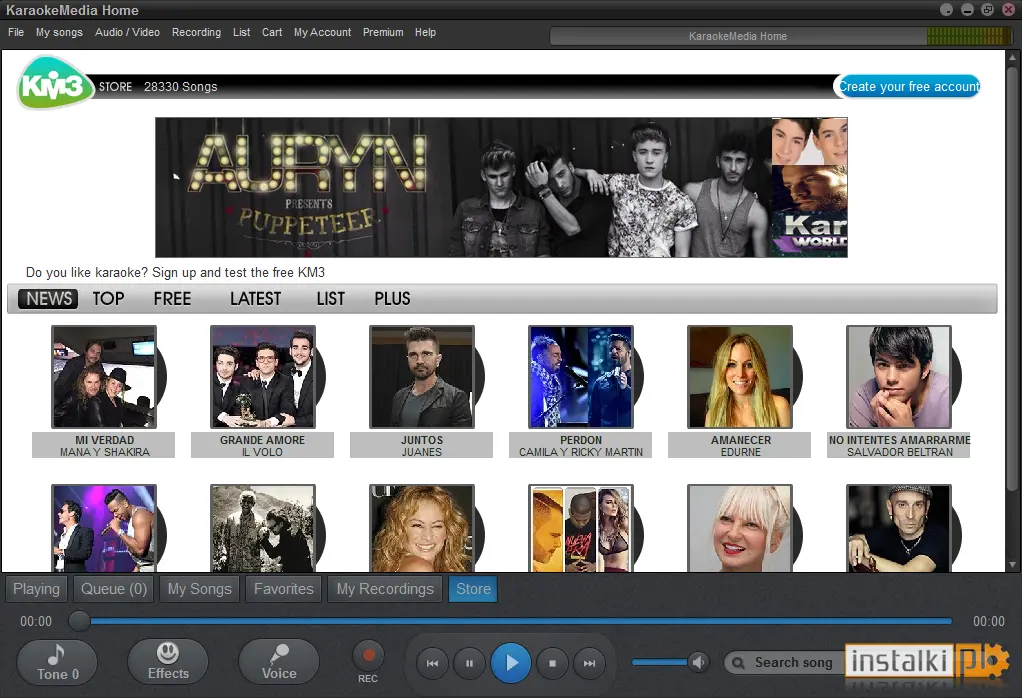This screenshot has height=698, width=1022.
Task: Stop playback
Action: pos(551,663)
